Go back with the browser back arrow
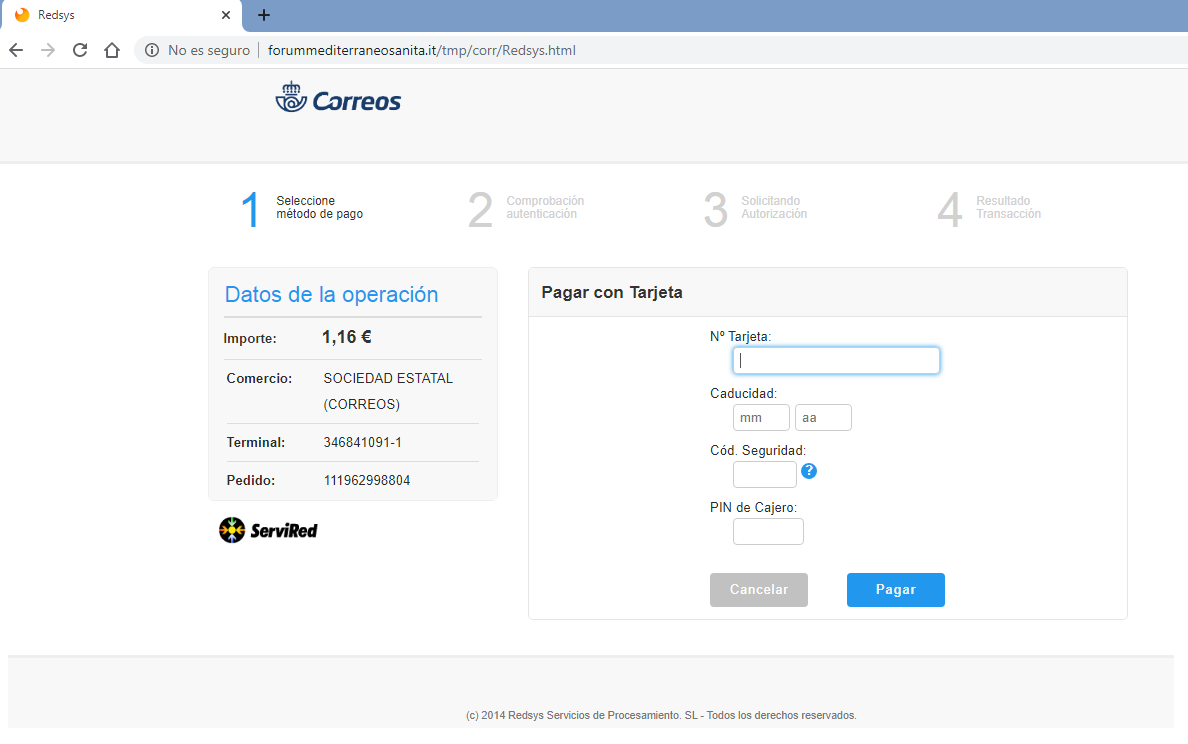1188x744 pixels. [x=16, y=50]
